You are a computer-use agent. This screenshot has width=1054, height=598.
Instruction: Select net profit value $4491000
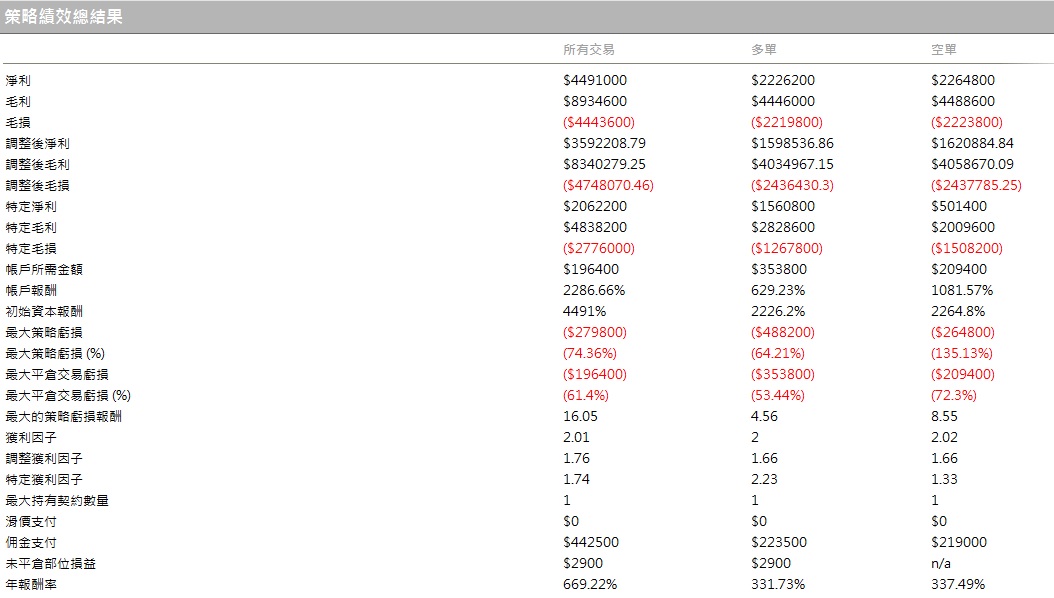595,81
